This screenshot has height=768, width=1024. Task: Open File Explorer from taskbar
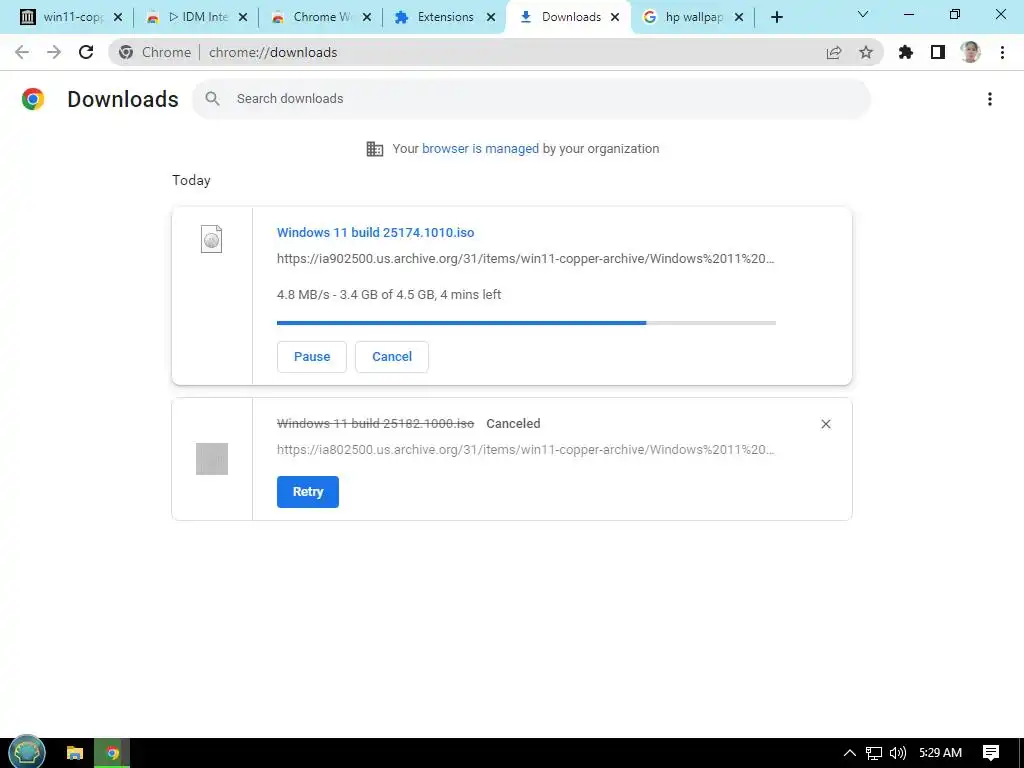pyautogui.click(x=75, y=754)
